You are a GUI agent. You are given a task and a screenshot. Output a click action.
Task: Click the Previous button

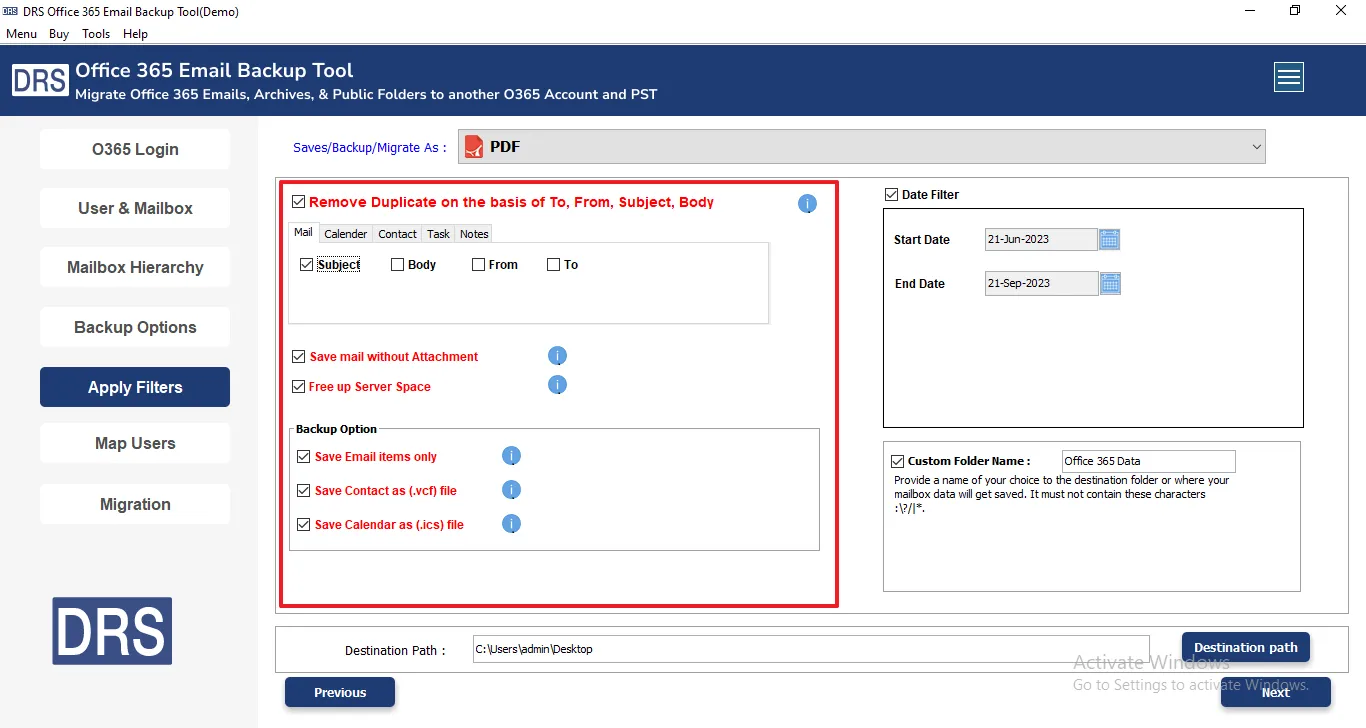pos(340,692)
